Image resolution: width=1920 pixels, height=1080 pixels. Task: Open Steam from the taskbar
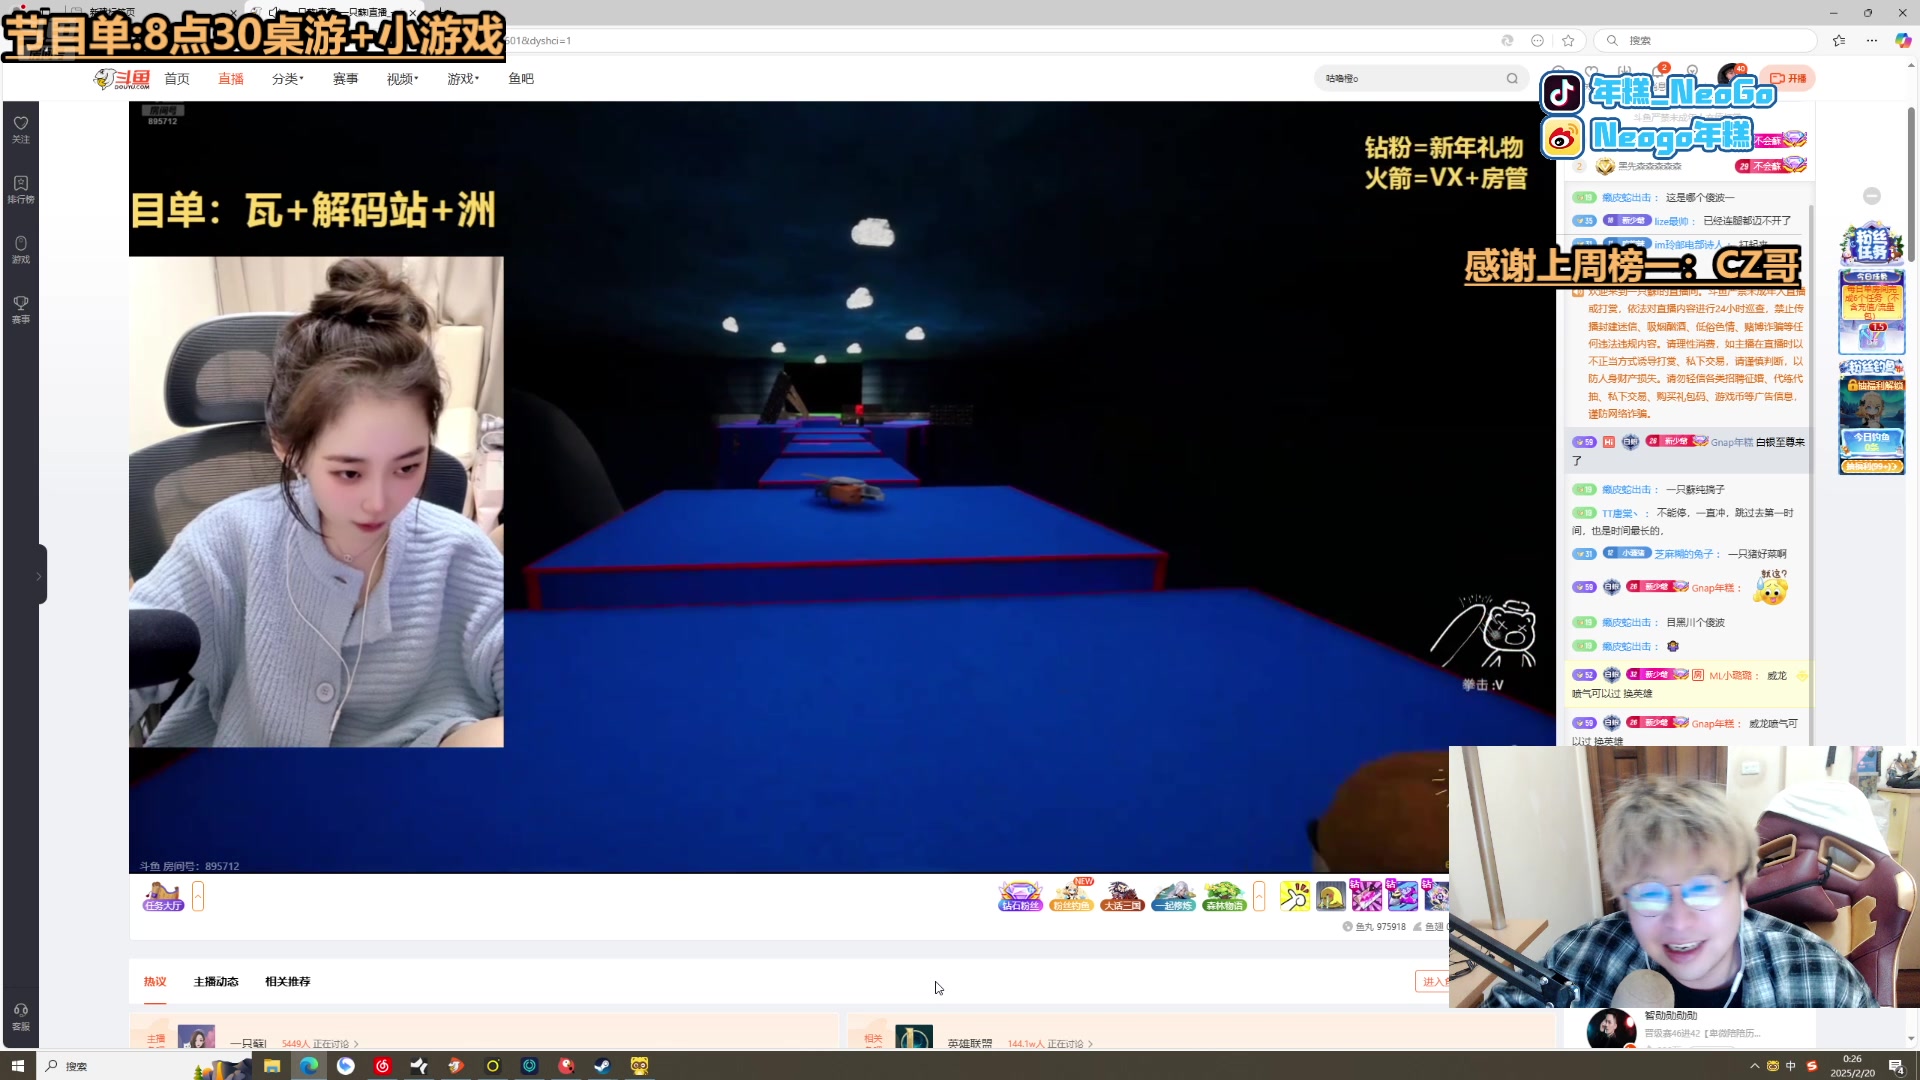602,1066
